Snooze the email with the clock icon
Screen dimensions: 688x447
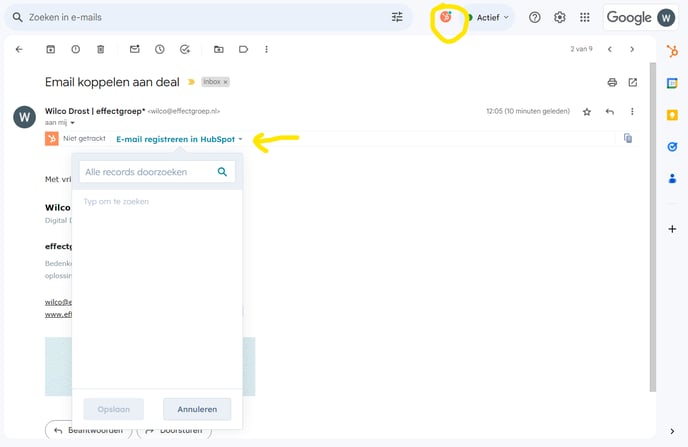click(x=160, y=49)
